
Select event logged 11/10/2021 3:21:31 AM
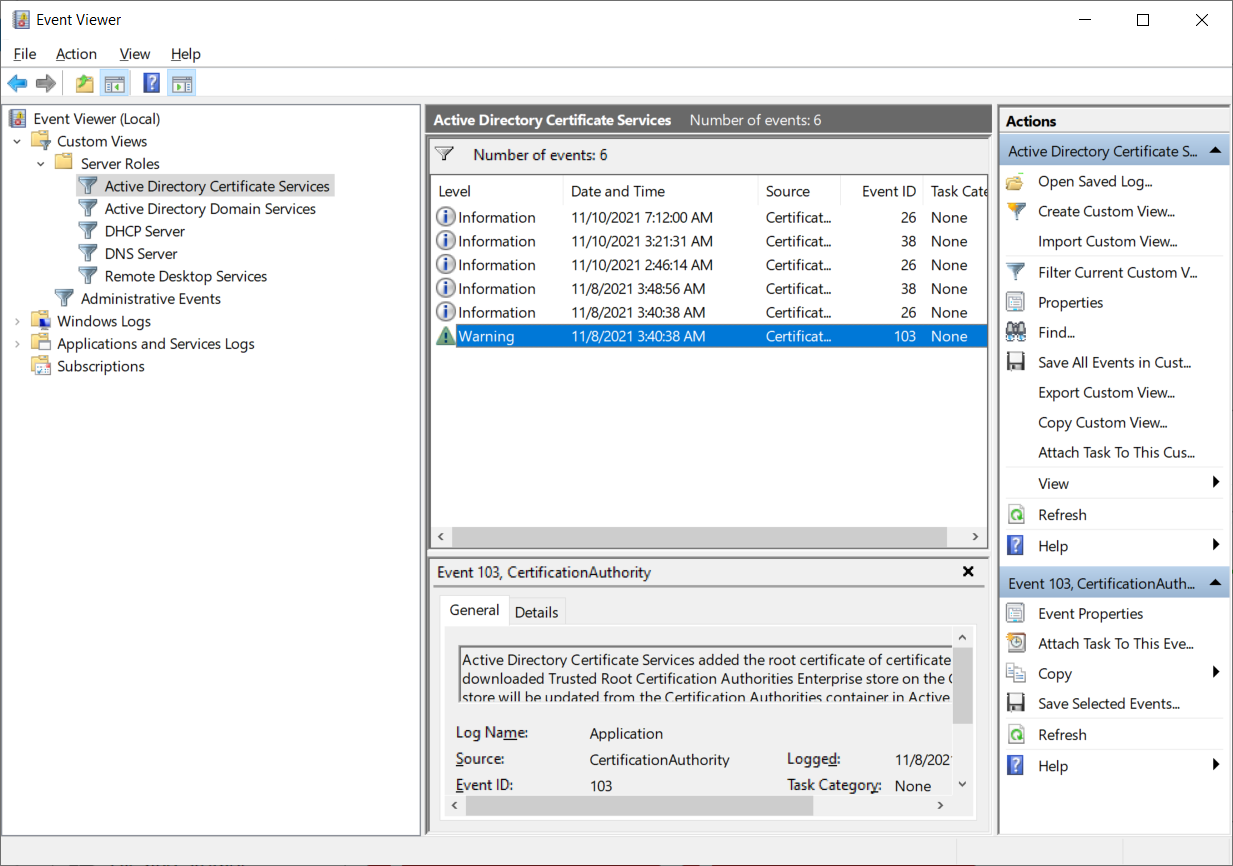coord(708,241)
